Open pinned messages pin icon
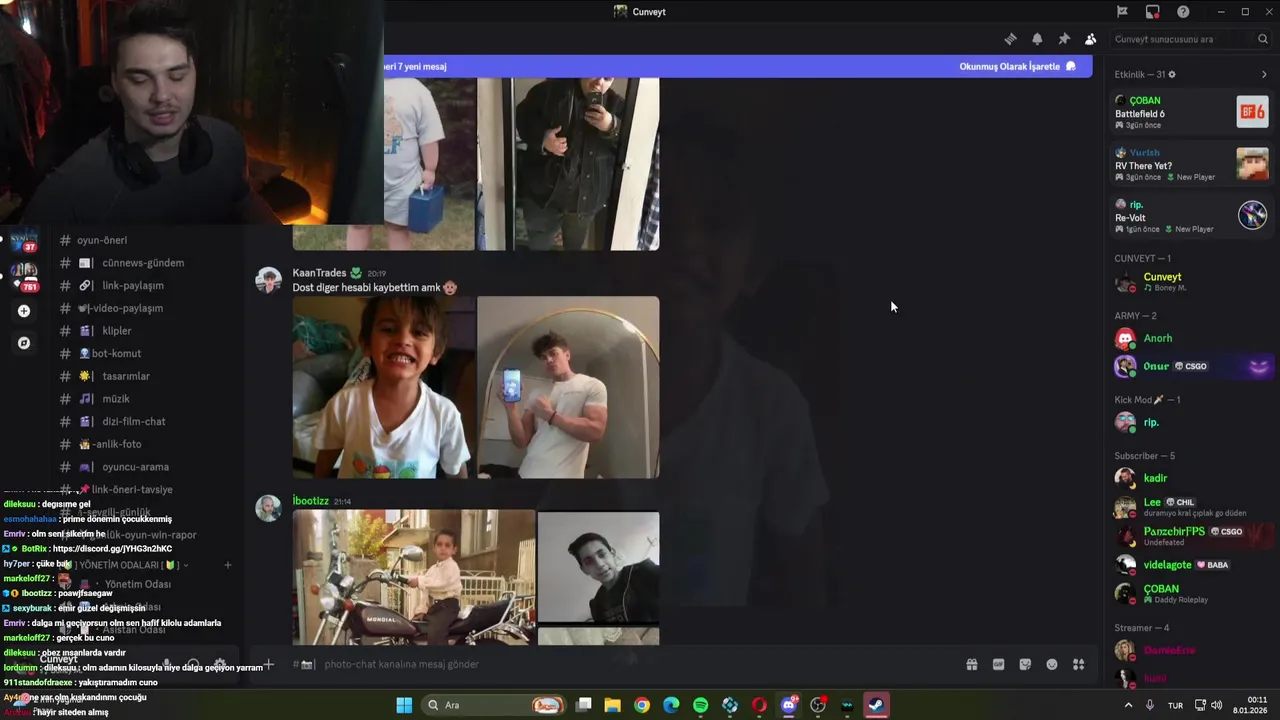This screenshot has height=720, width=1280. coord(1064,39)
